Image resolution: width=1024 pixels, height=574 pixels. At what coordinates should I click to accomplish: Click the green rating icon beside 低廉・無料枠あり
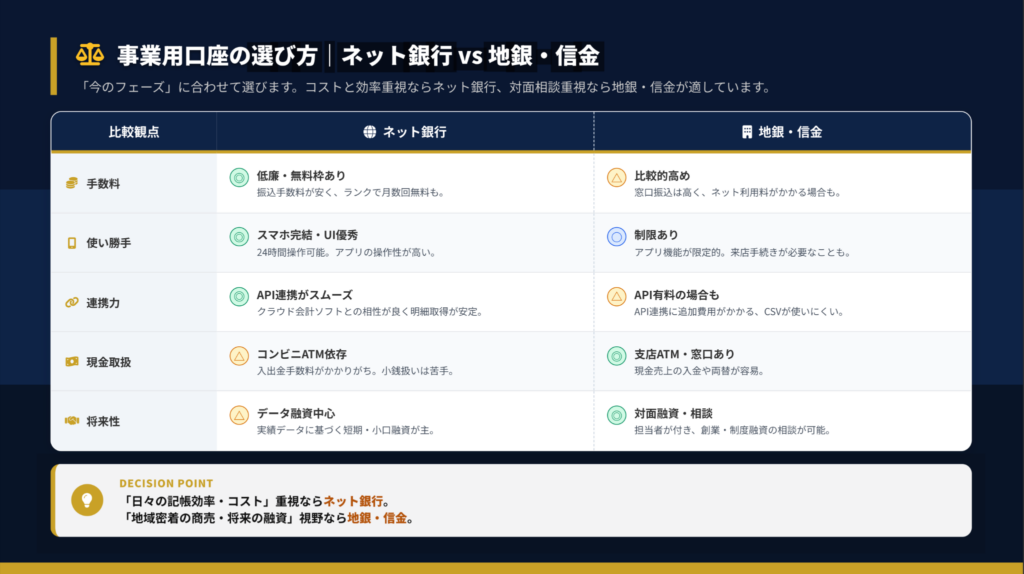point(239,178)
